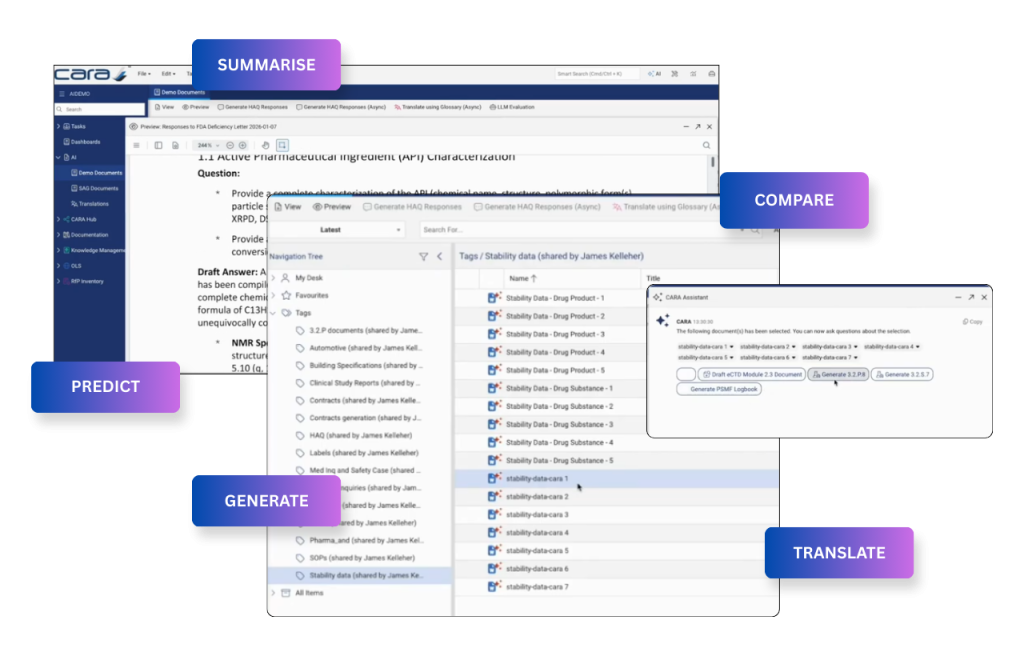
Task: Switch to the Demo Documents tab
Action: [x=178, y=92]
